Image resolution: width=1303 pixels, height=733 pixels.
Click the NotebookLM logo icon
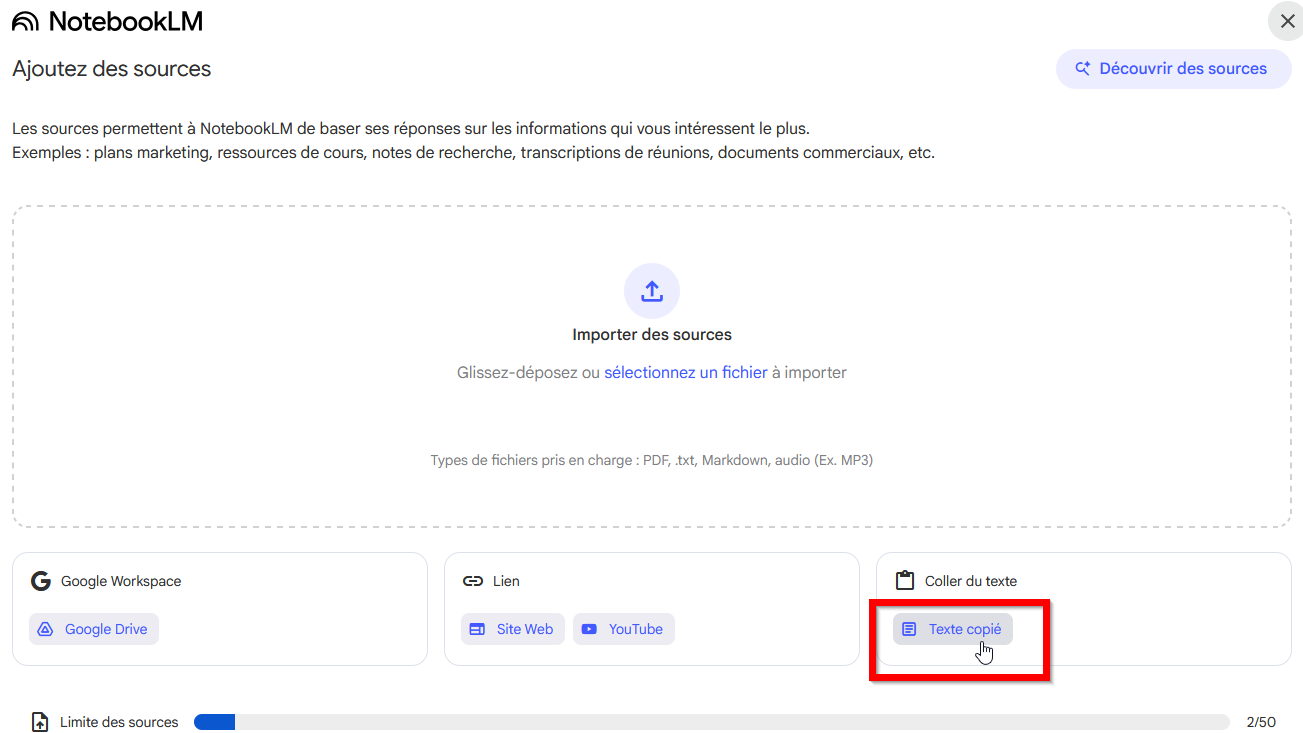26,21
